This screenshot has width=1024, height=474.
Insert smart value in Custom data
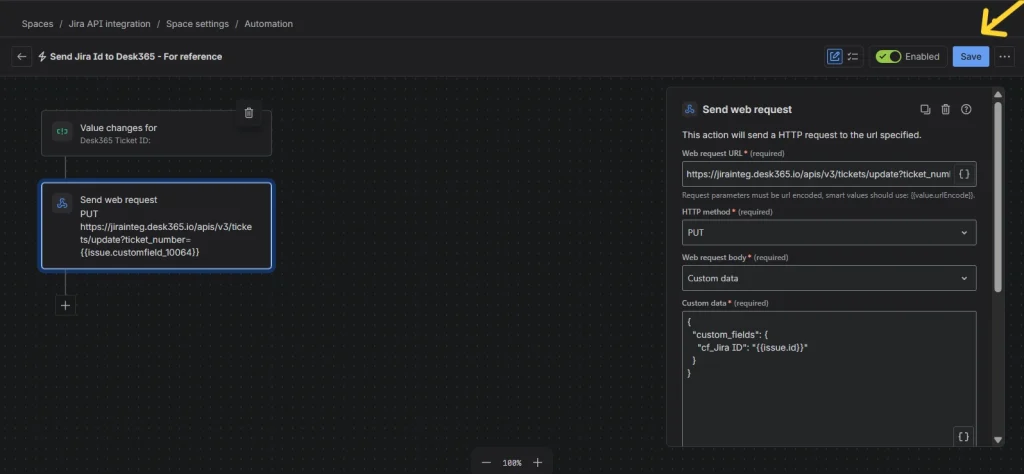(963, 436)
